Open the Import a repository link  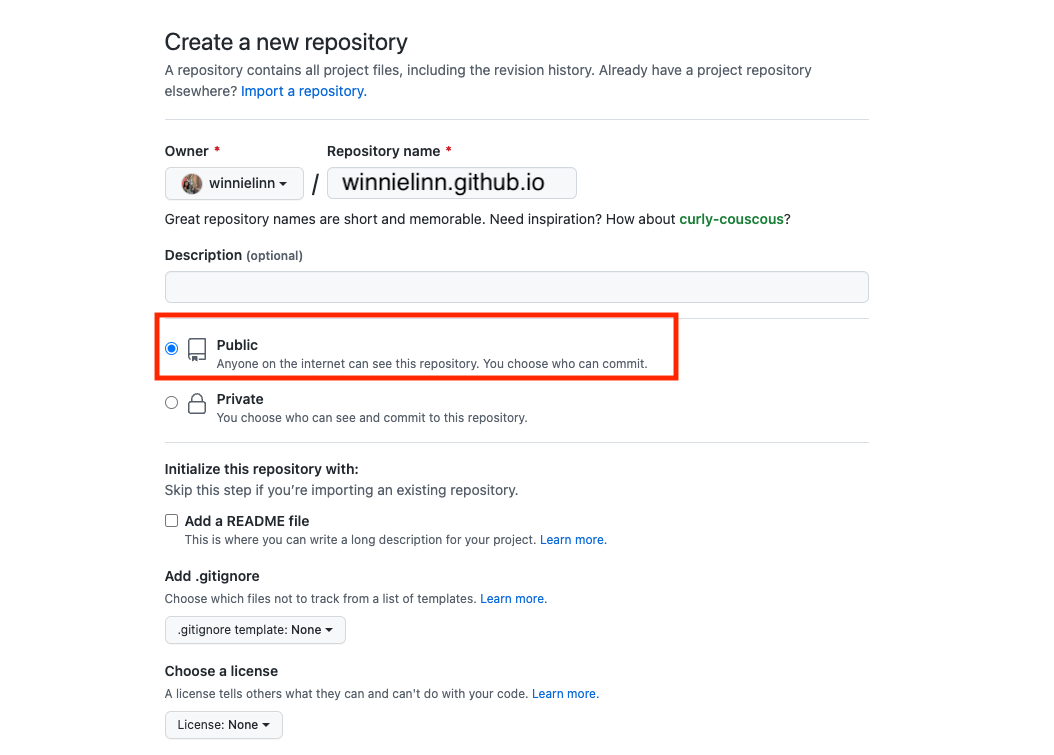click(x=303, y=91)
